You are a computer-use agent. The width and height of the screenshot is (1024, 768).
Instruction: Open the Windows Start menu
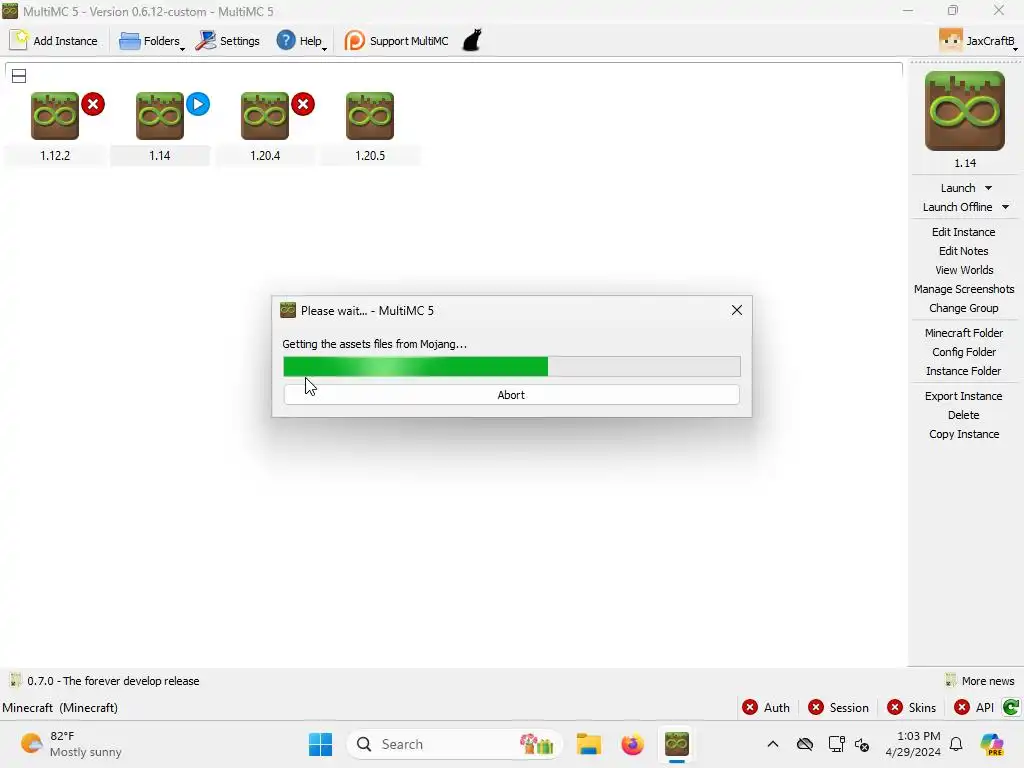[320, 744]
